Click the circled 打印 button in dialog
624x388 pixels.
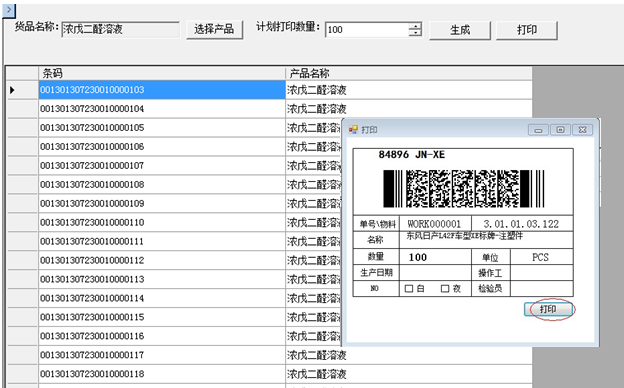549,309
